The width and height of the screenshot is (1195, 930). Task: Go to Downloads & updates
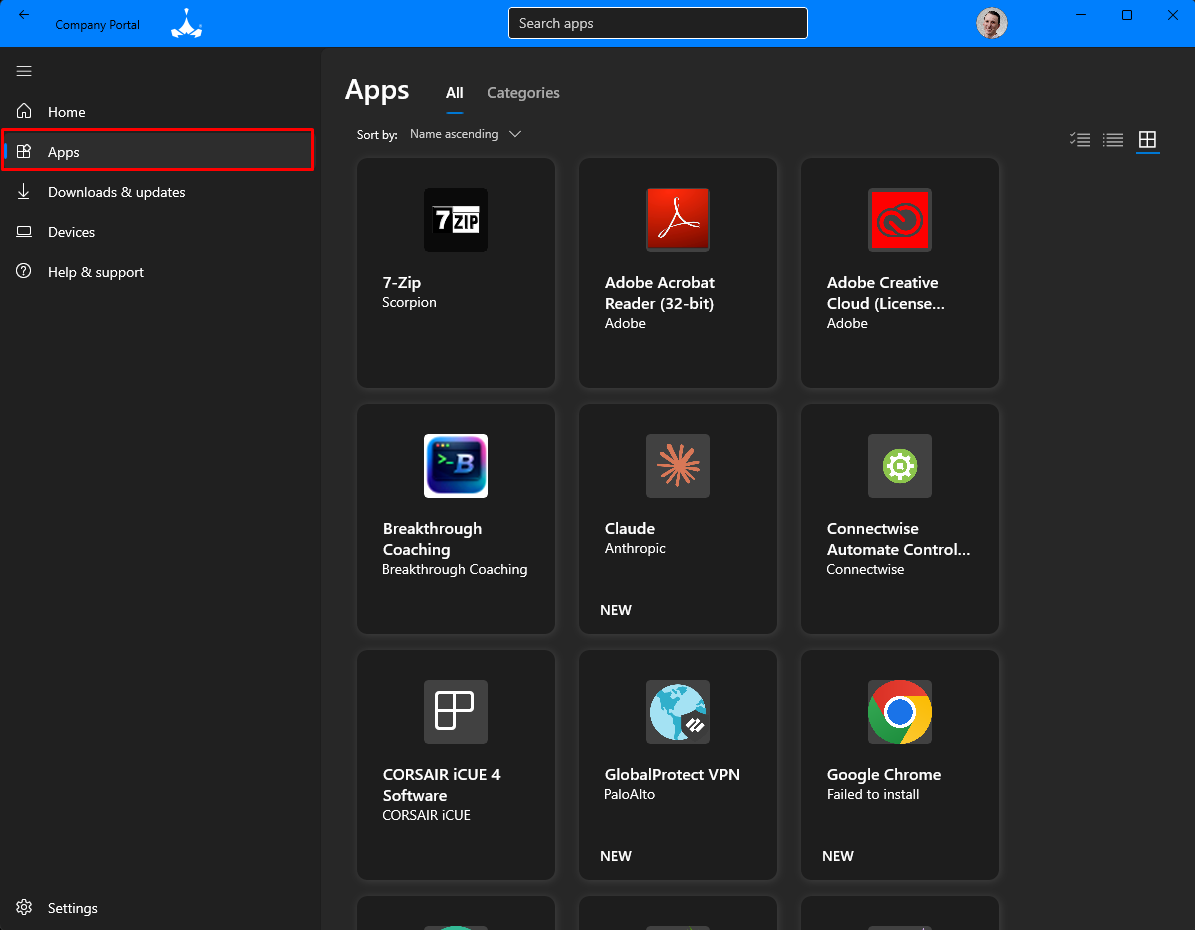(116, 192)
